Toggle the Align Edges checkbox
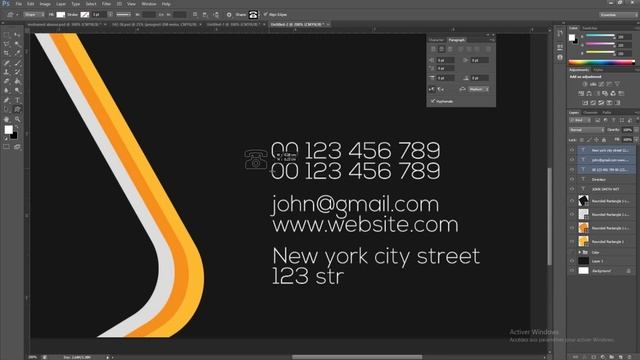The width and height of the screenshot is (640, 360). pos(265,15)
